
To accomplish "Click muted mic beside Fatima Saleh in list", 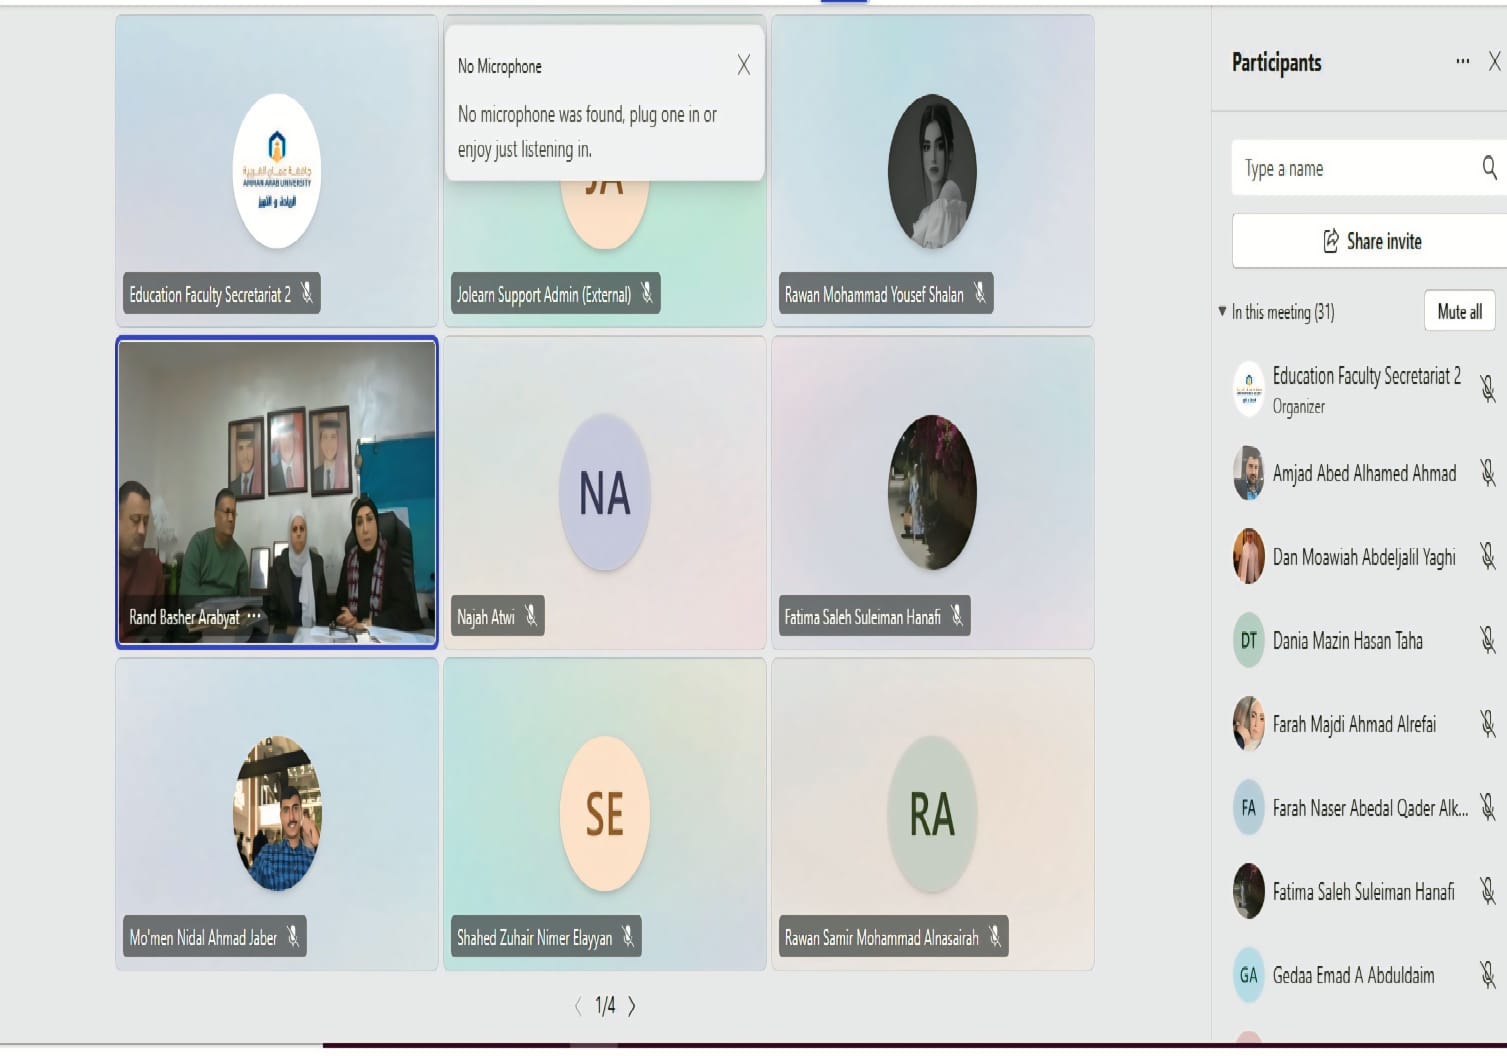I will (x=1487, y=891).
